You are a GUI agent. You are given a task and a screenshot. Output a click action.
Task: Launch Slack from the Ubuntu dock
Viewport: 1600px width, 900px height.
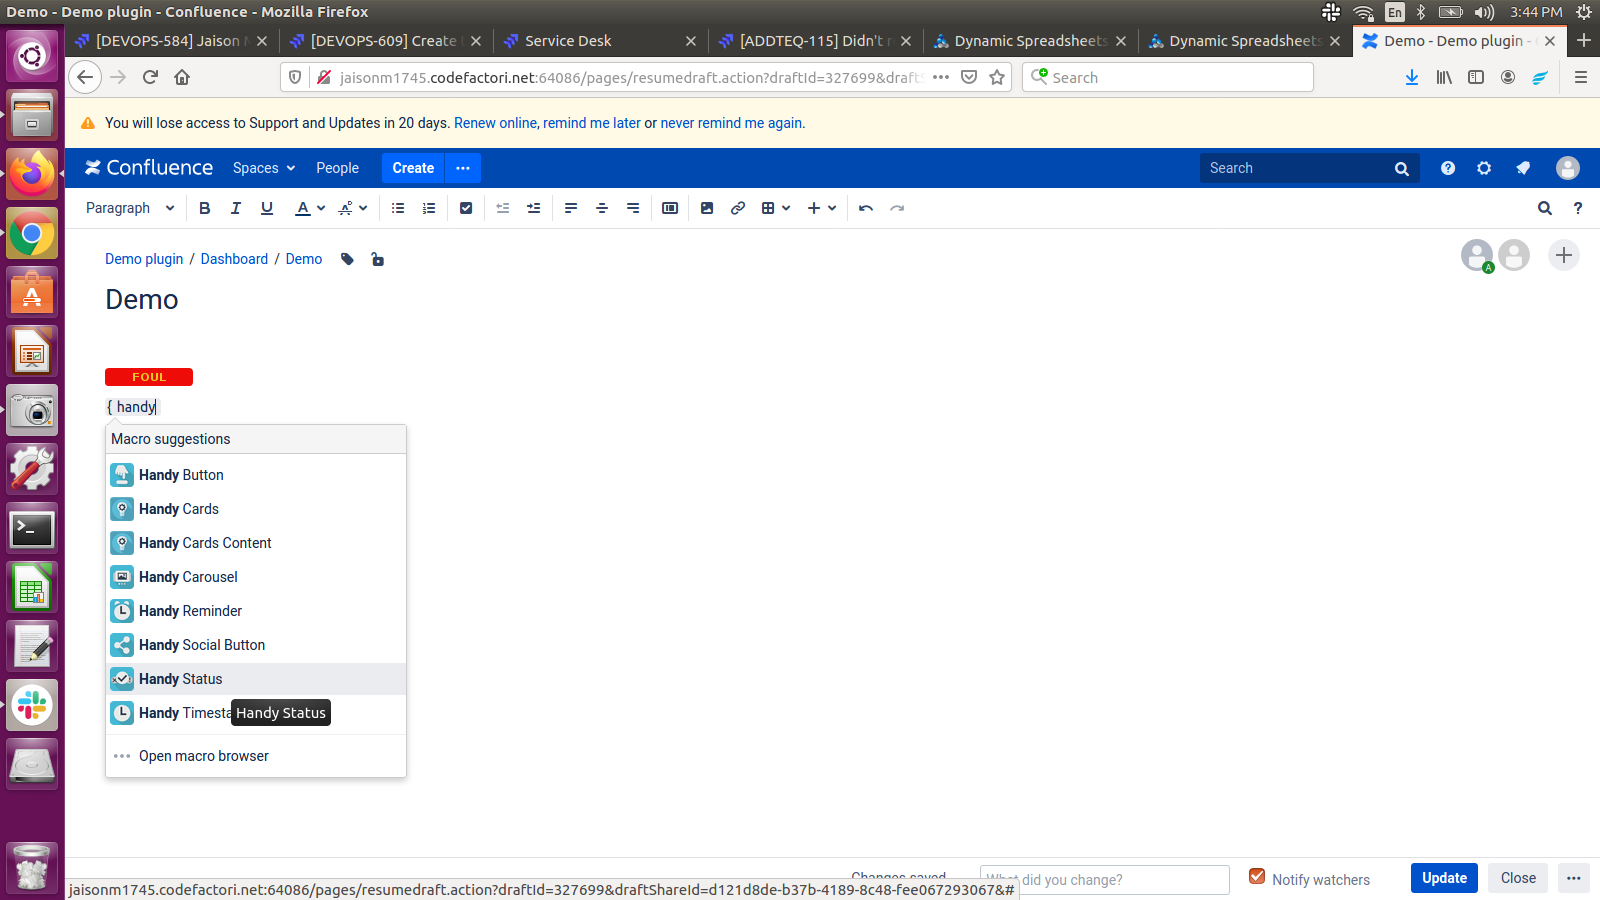(x=32, y=706)
